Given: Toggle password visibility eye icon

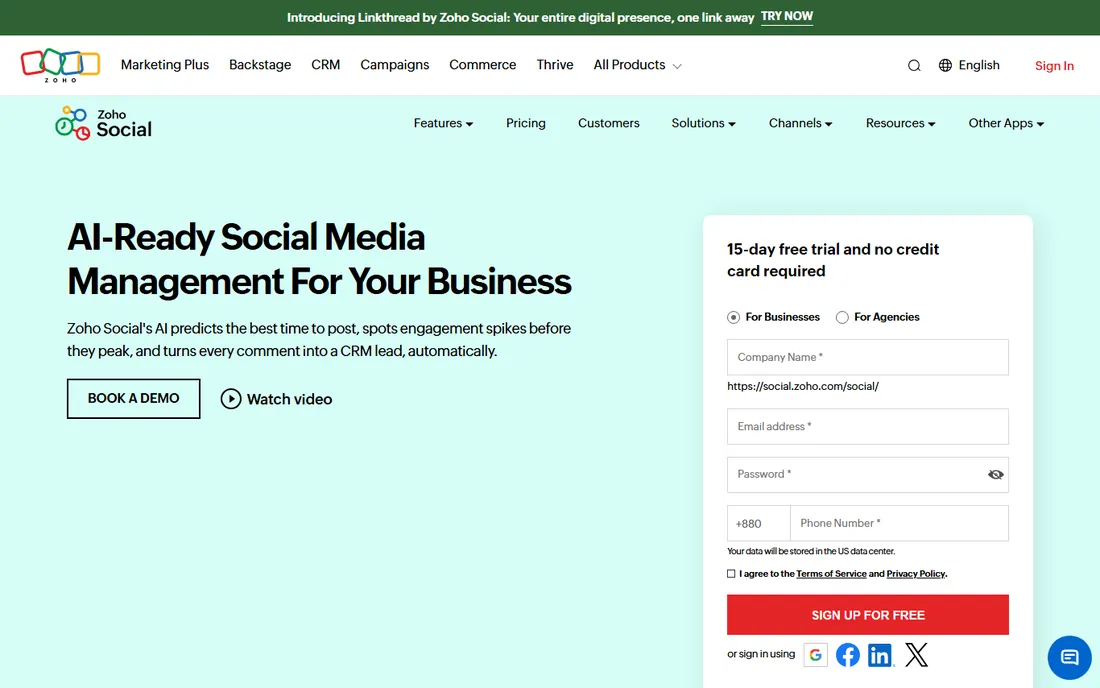Looking at the screenshot, I should coord(995,475).
